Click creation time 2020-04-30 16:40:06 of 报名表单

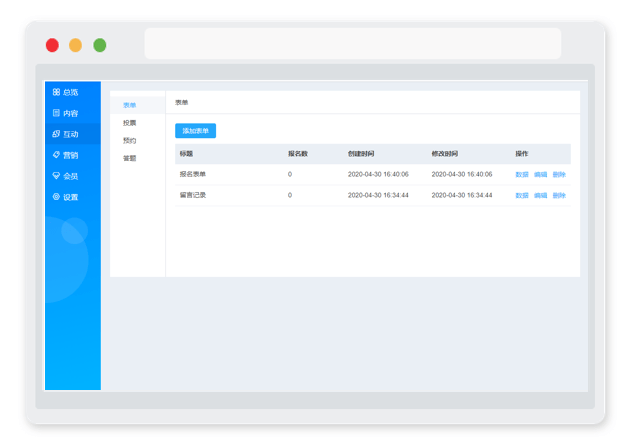[x=378, y=174]
